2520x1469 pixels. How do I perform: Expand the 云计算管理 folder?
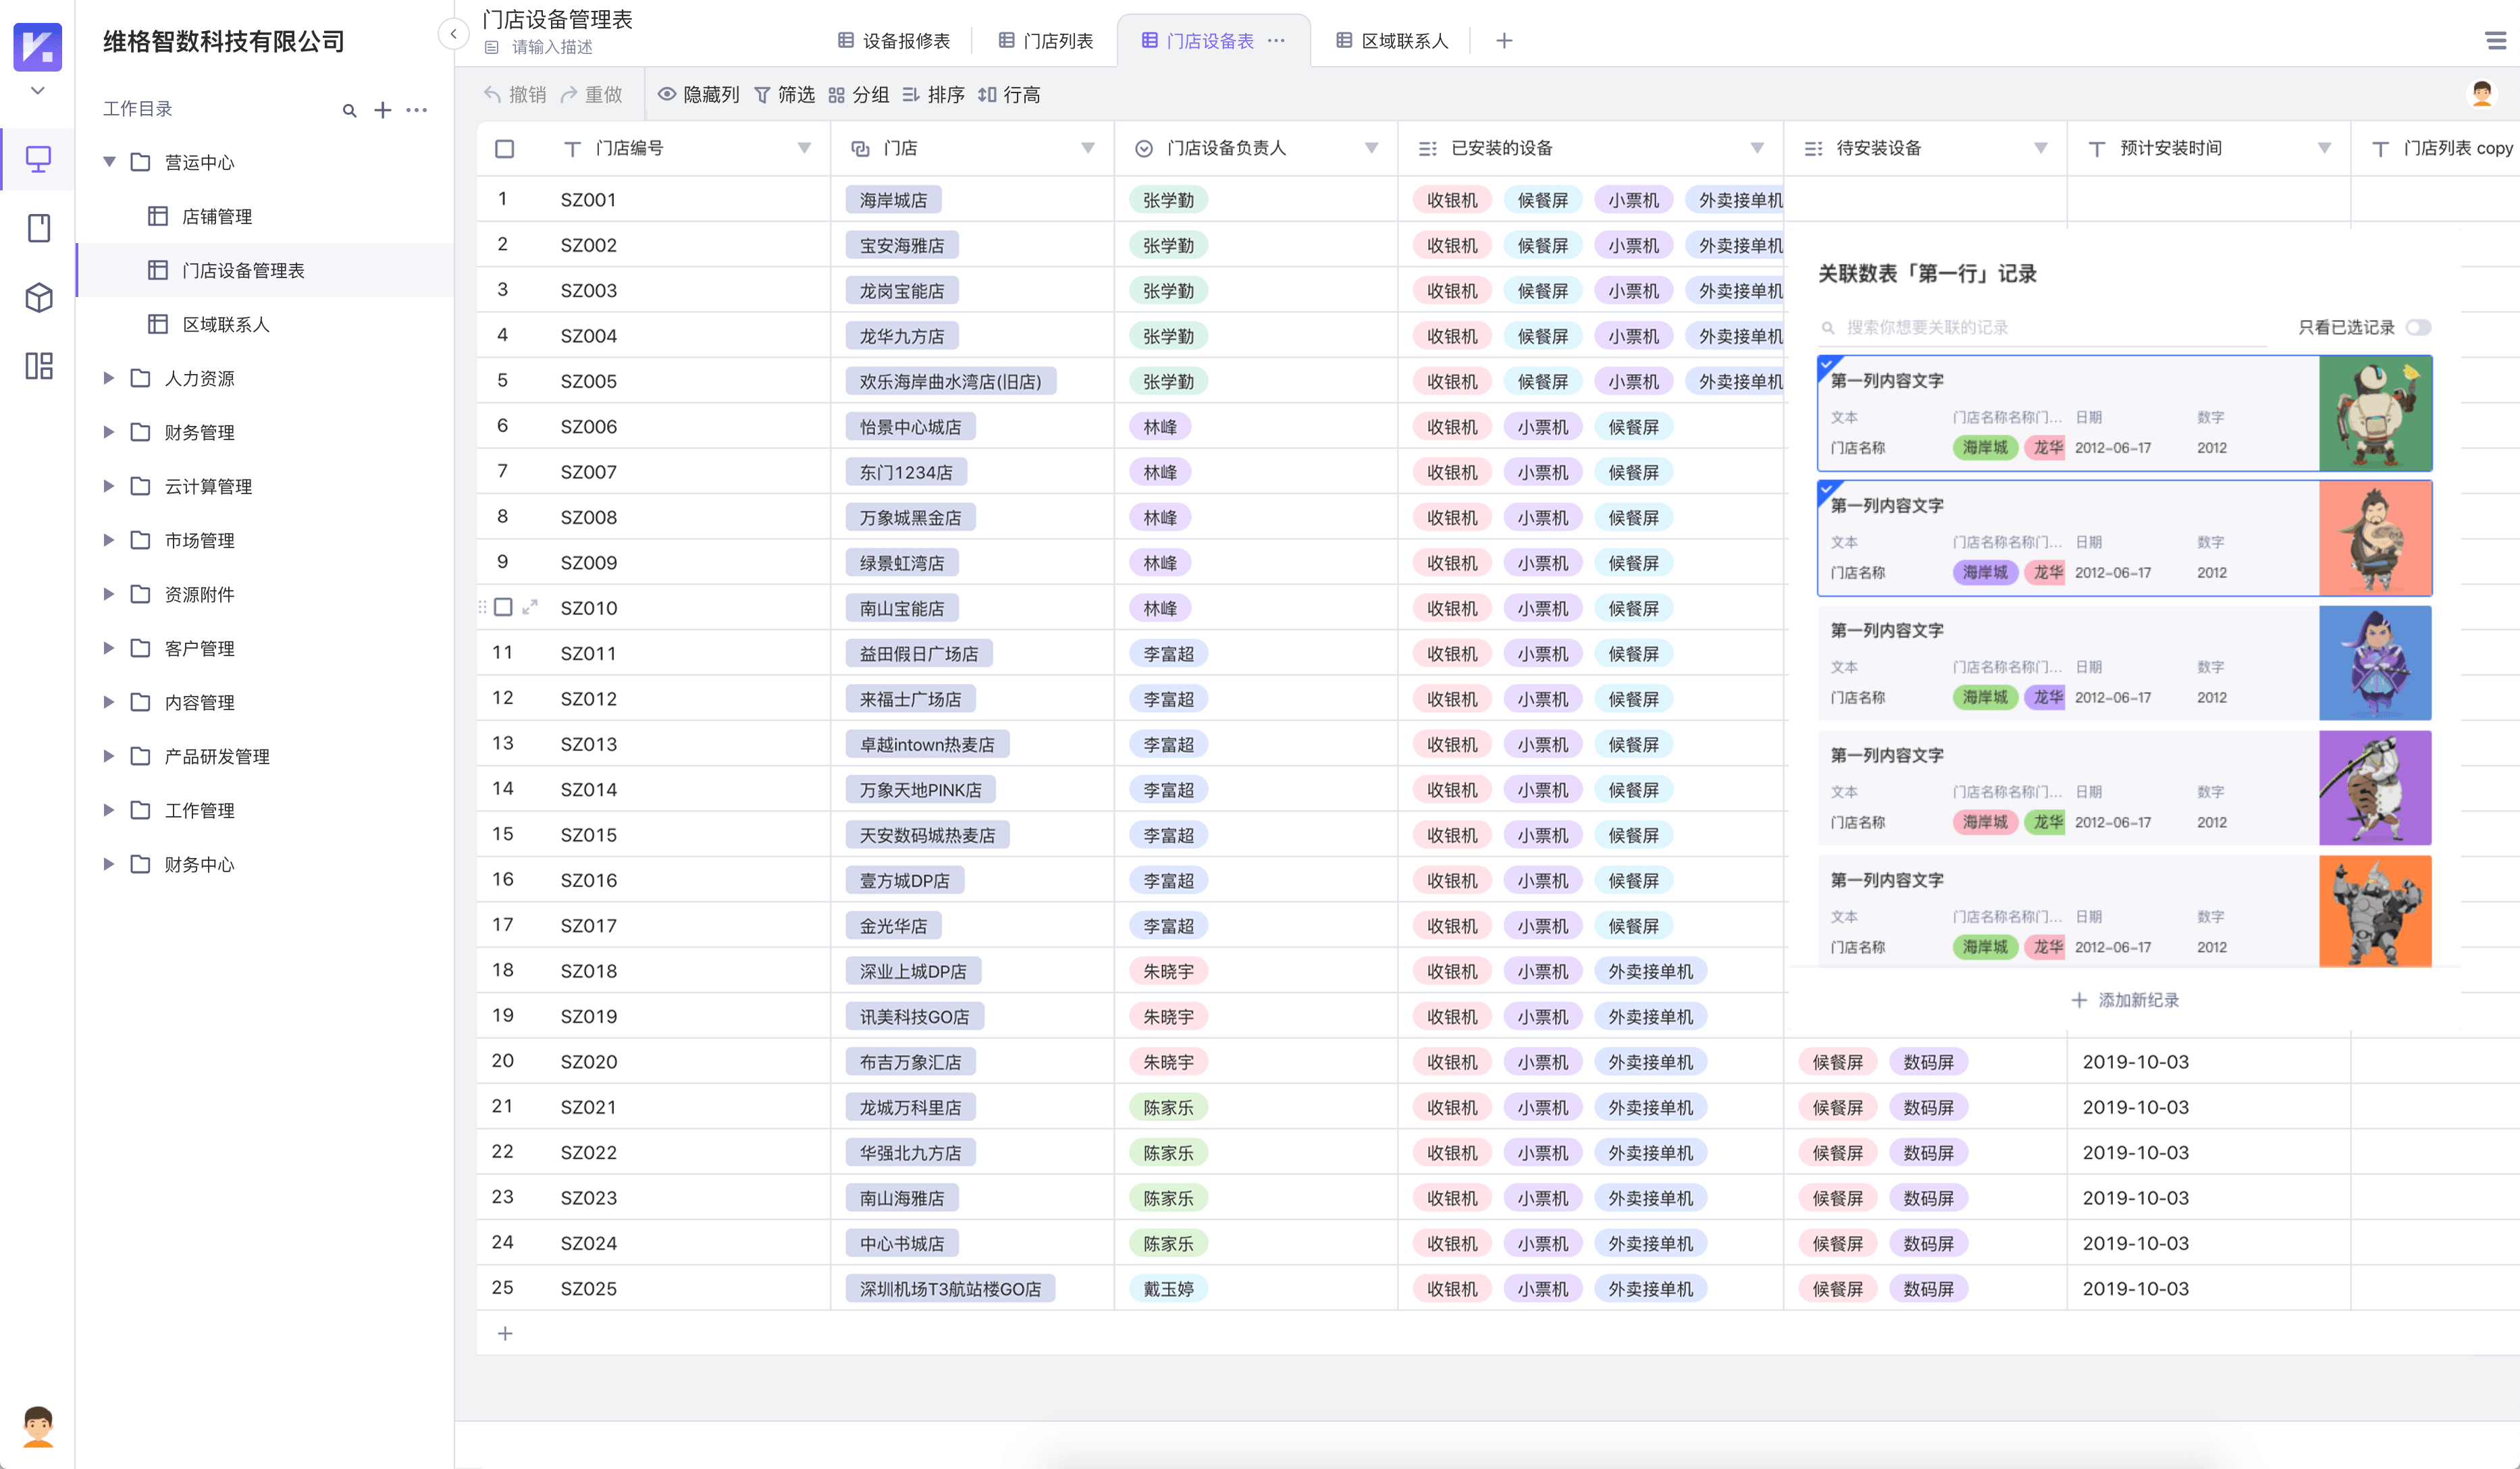point(109,486)
